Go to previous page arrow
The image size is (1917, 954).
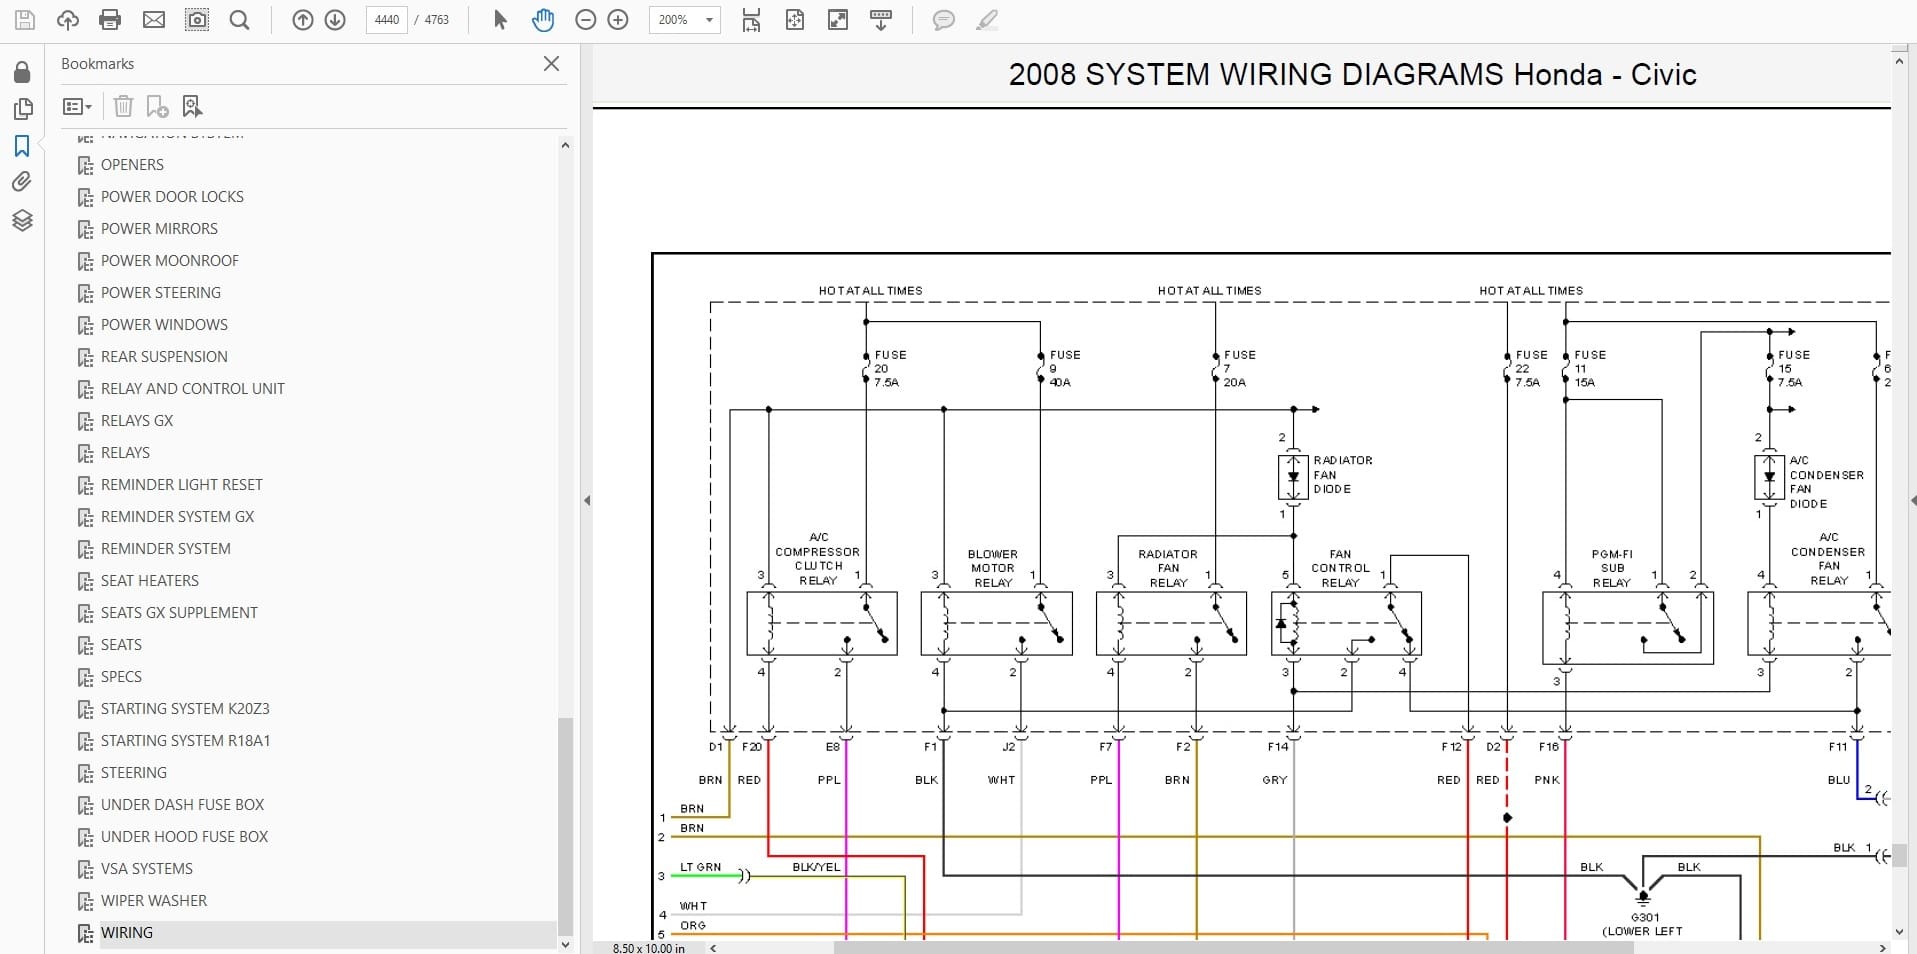(x=302, y=20)
